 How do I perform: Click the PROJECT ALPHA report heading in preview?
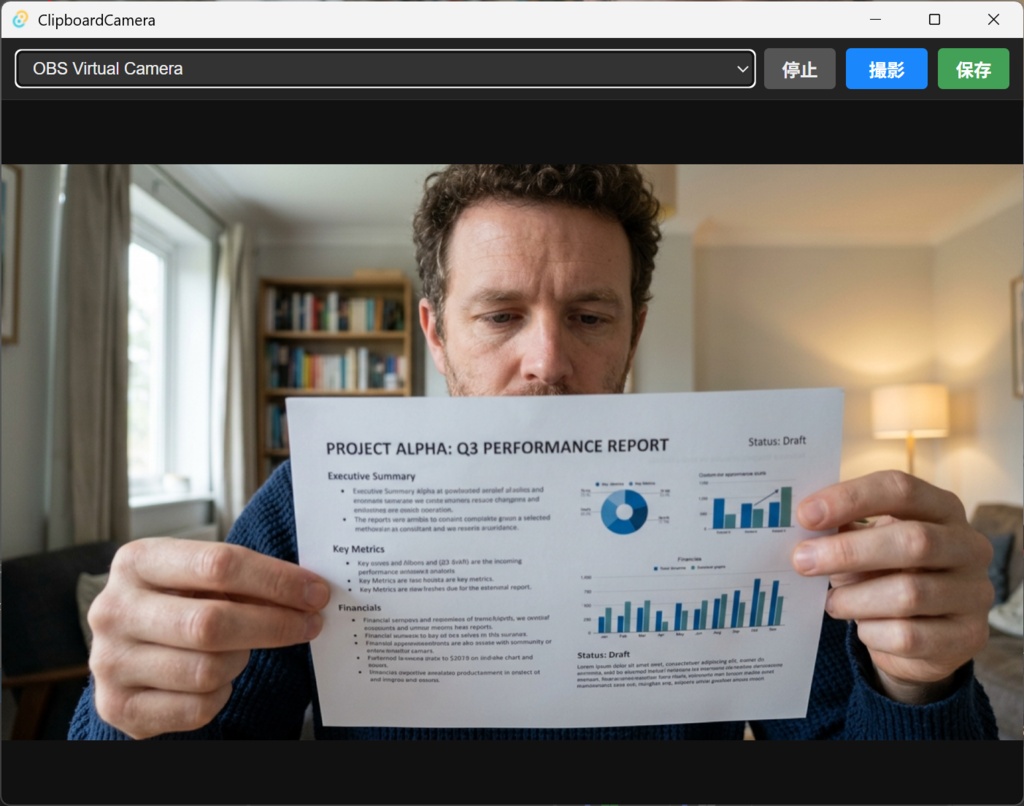497,447
